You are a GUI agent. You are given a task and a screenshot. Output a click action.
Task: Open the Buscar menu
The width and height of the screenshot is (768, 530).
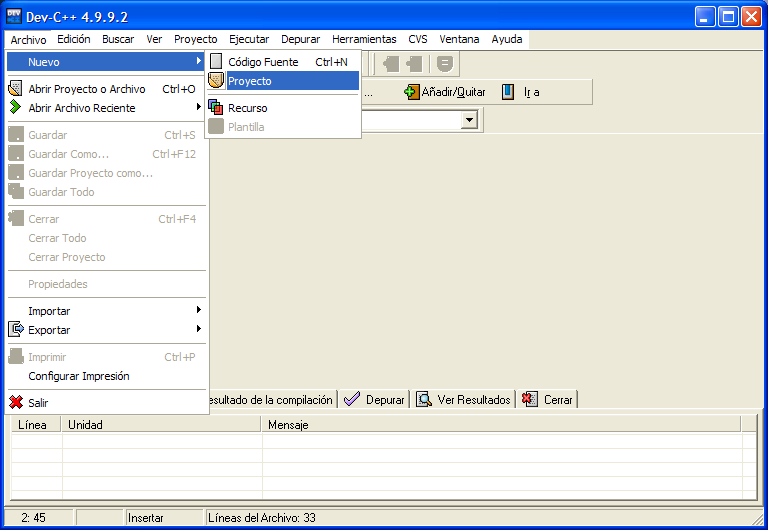pos(118,39)
